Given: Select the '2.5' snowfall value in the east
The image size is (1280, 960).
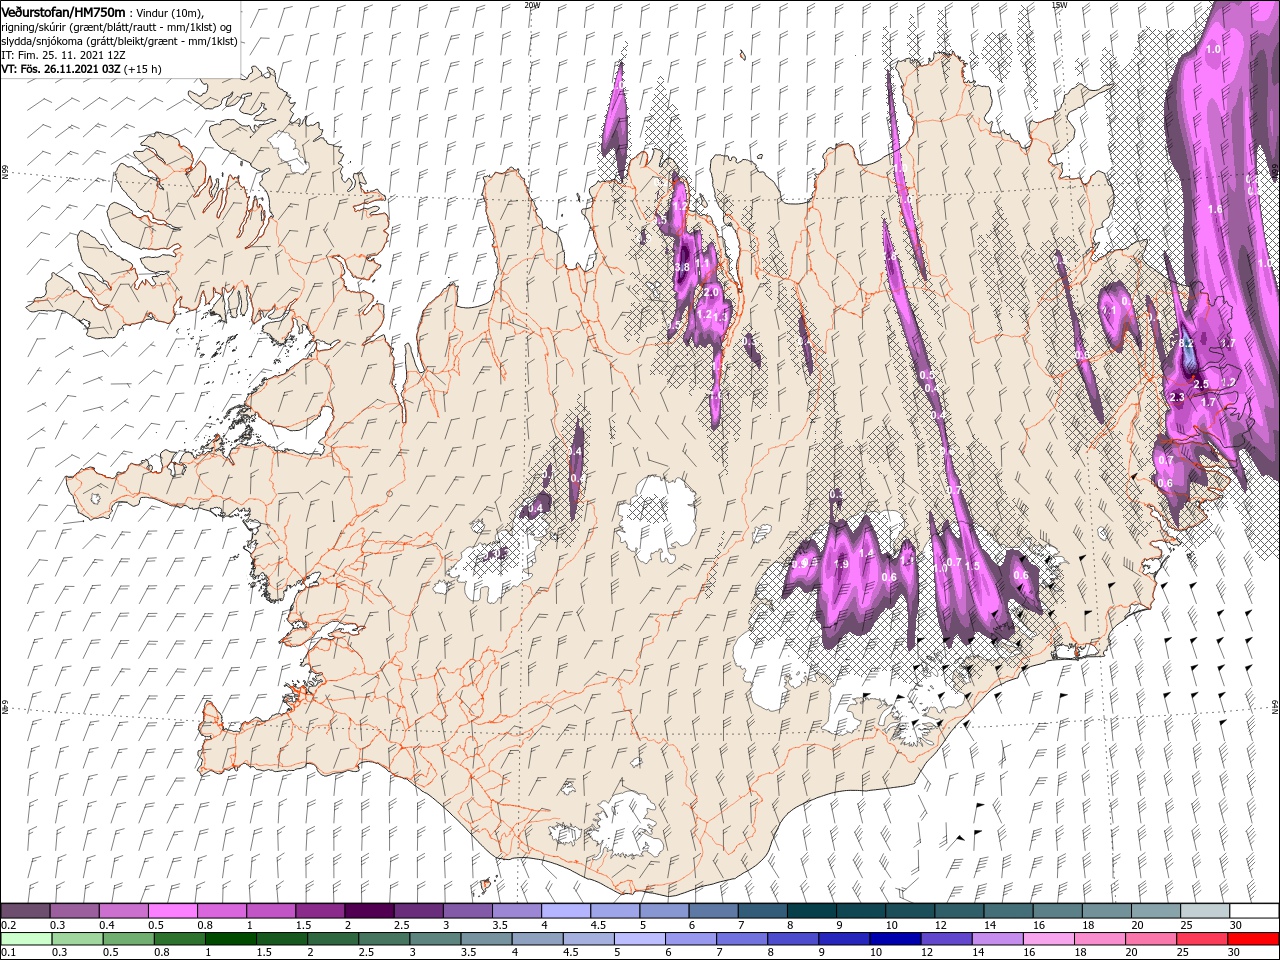Looking at the screenshot, I should tap(1202, 384).
